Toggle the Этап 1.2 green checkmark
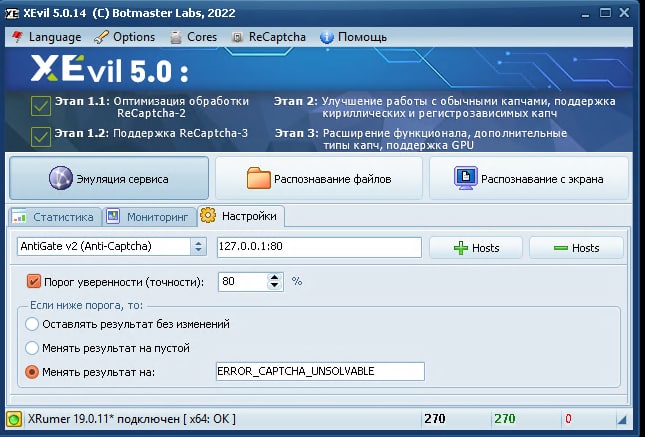 click(x=41, y=137)
